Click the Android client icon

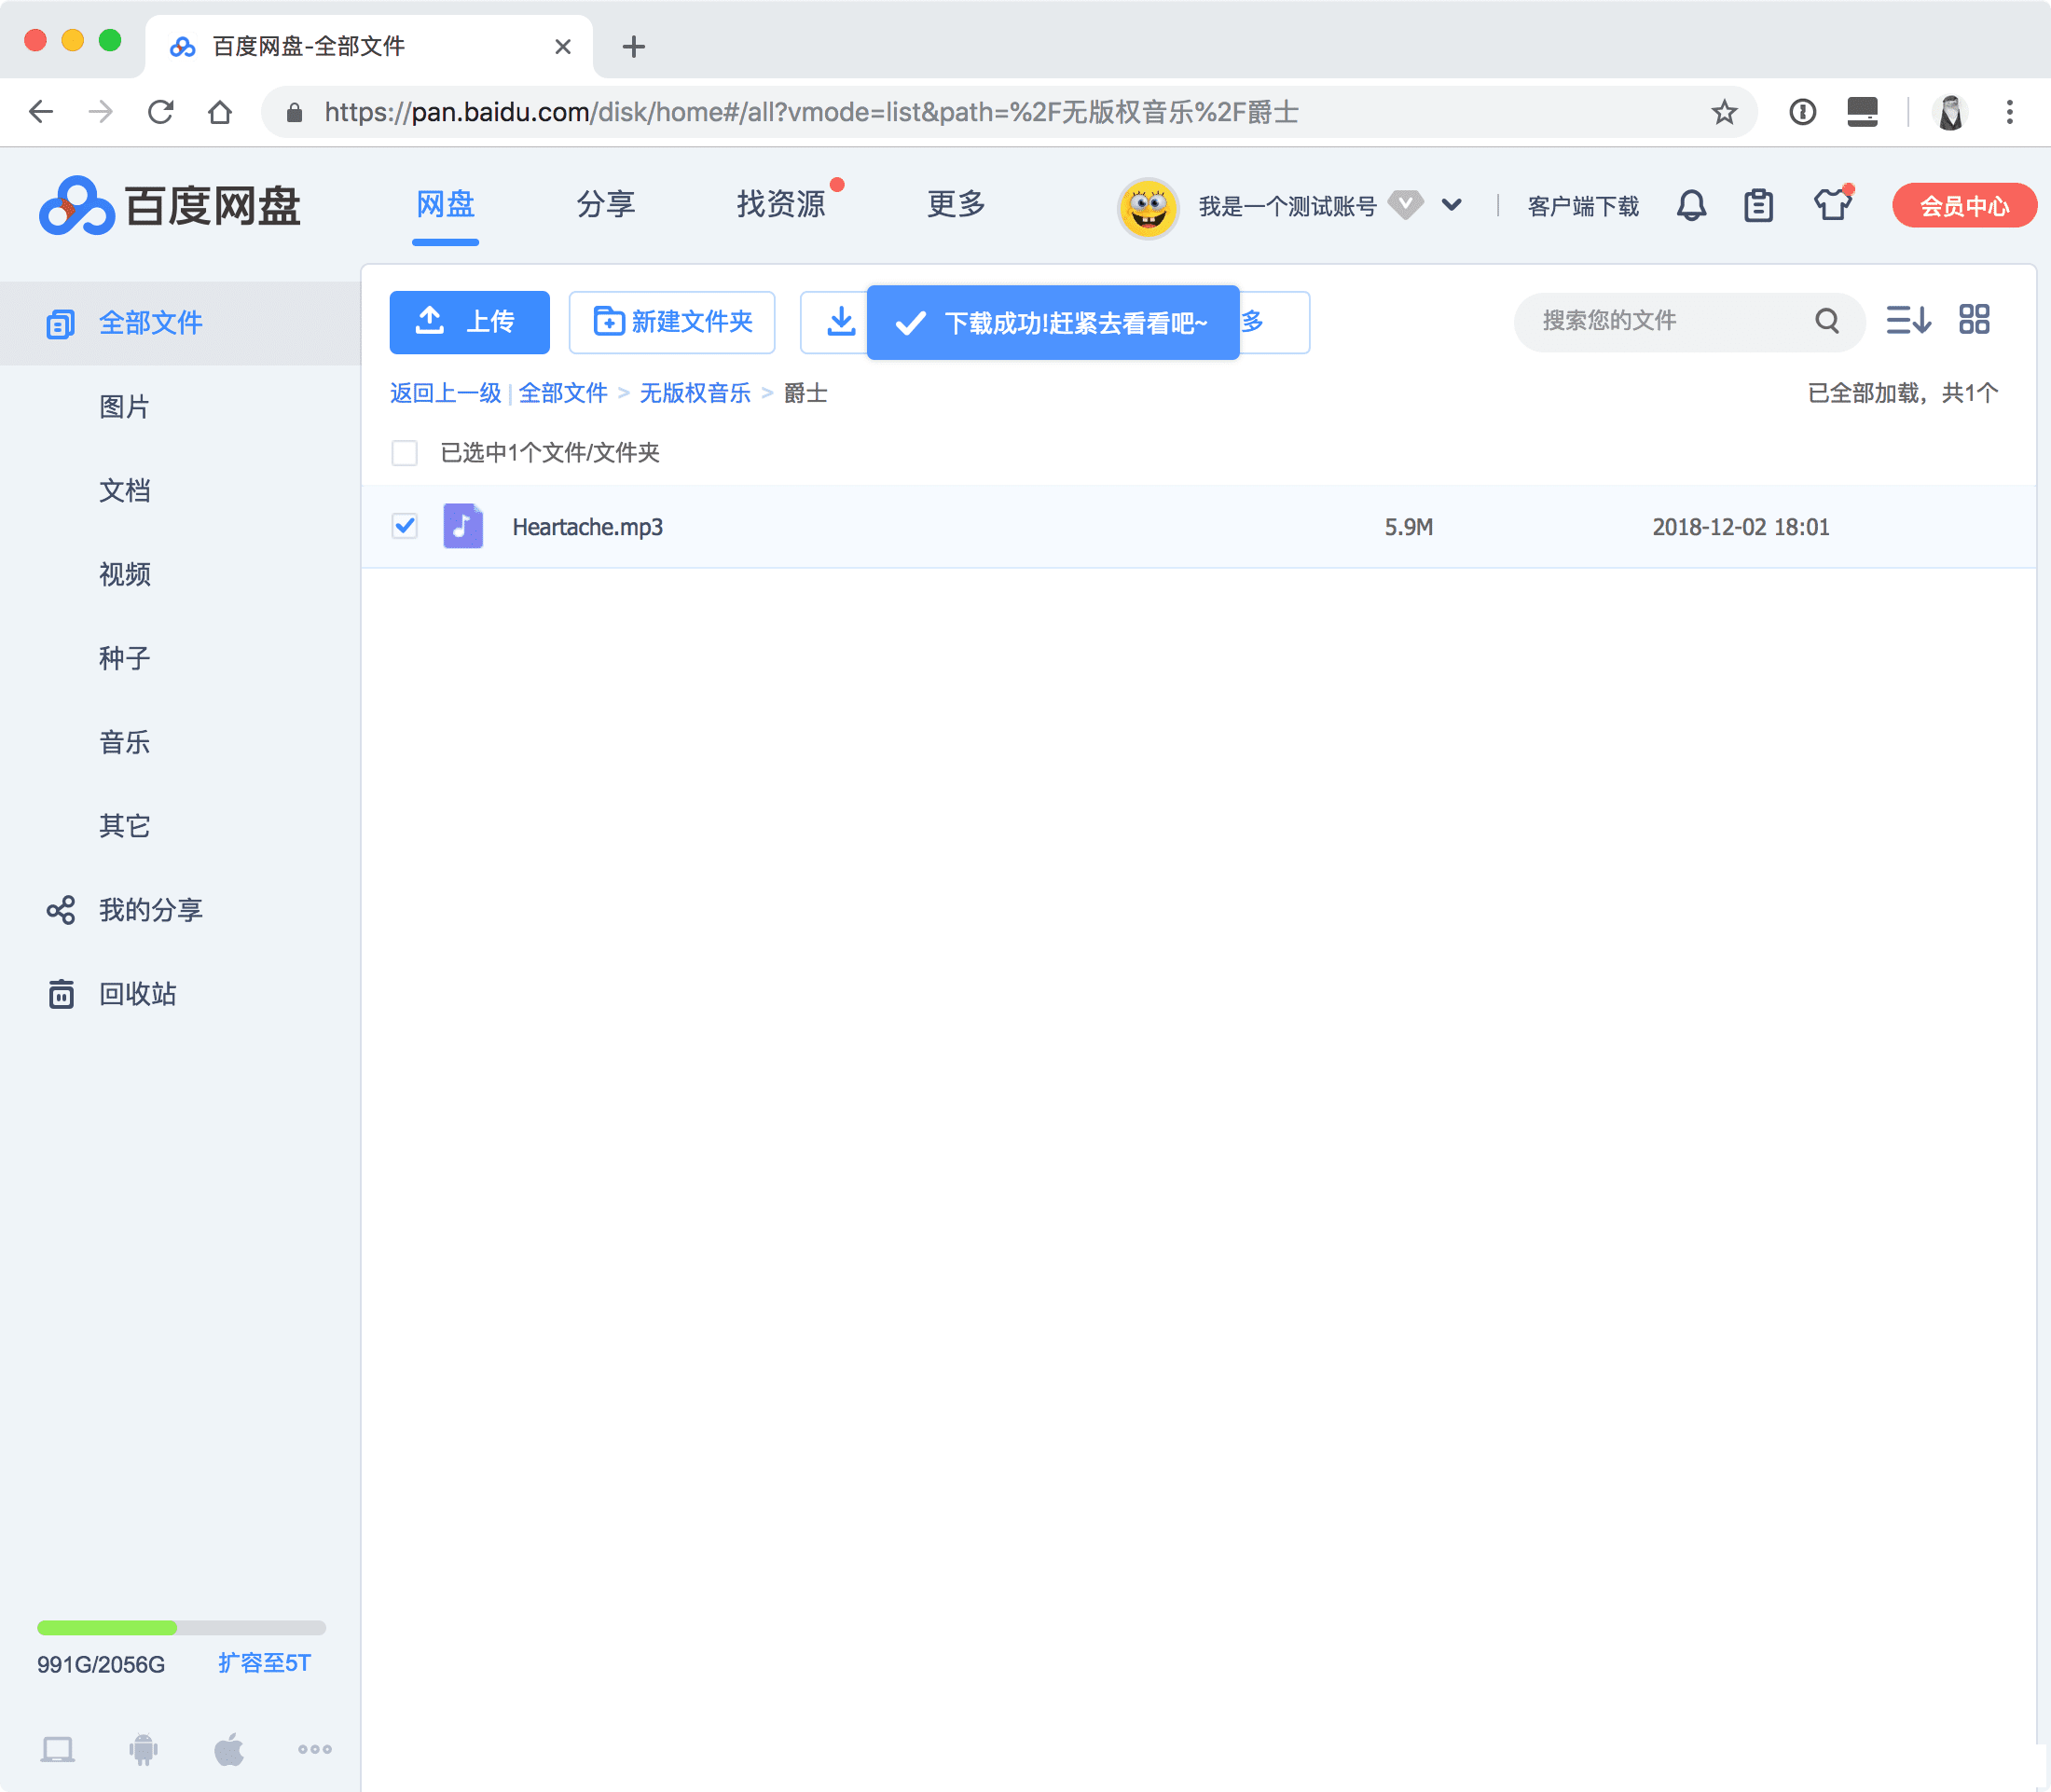pos(143,1749)
